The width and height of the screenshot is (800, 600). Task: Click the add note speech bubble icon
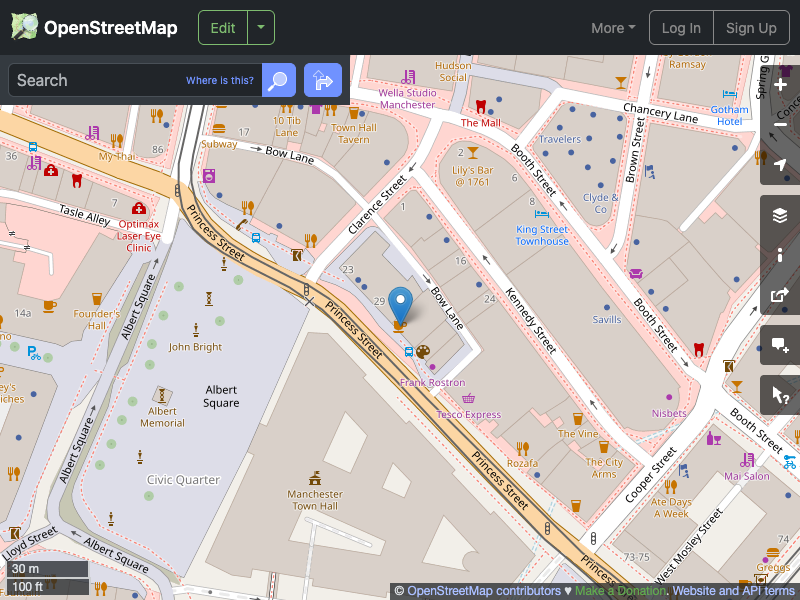(x=781, y=345)
